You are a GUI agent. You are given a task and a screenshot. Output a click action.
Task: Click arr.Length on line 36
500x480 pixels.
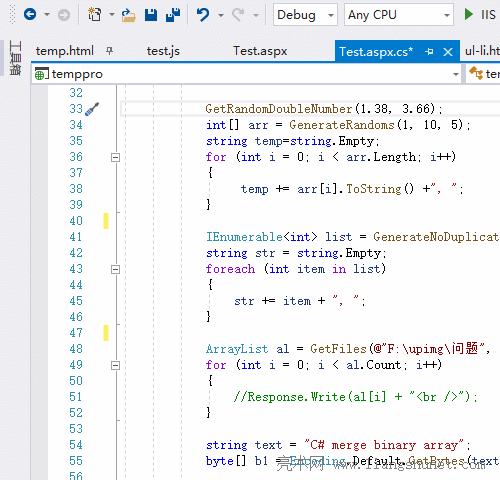point(381,157)
